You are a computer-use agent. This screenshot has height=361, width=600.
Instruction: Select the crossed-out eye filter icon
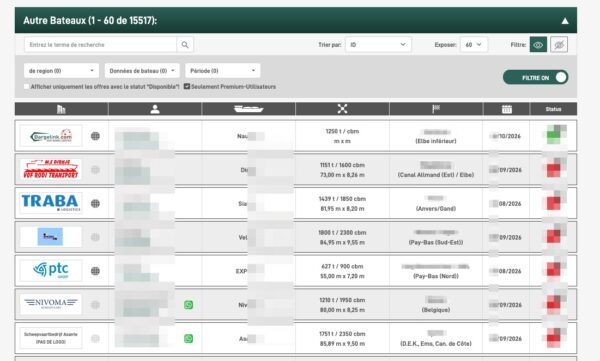[x=559, y=45]
